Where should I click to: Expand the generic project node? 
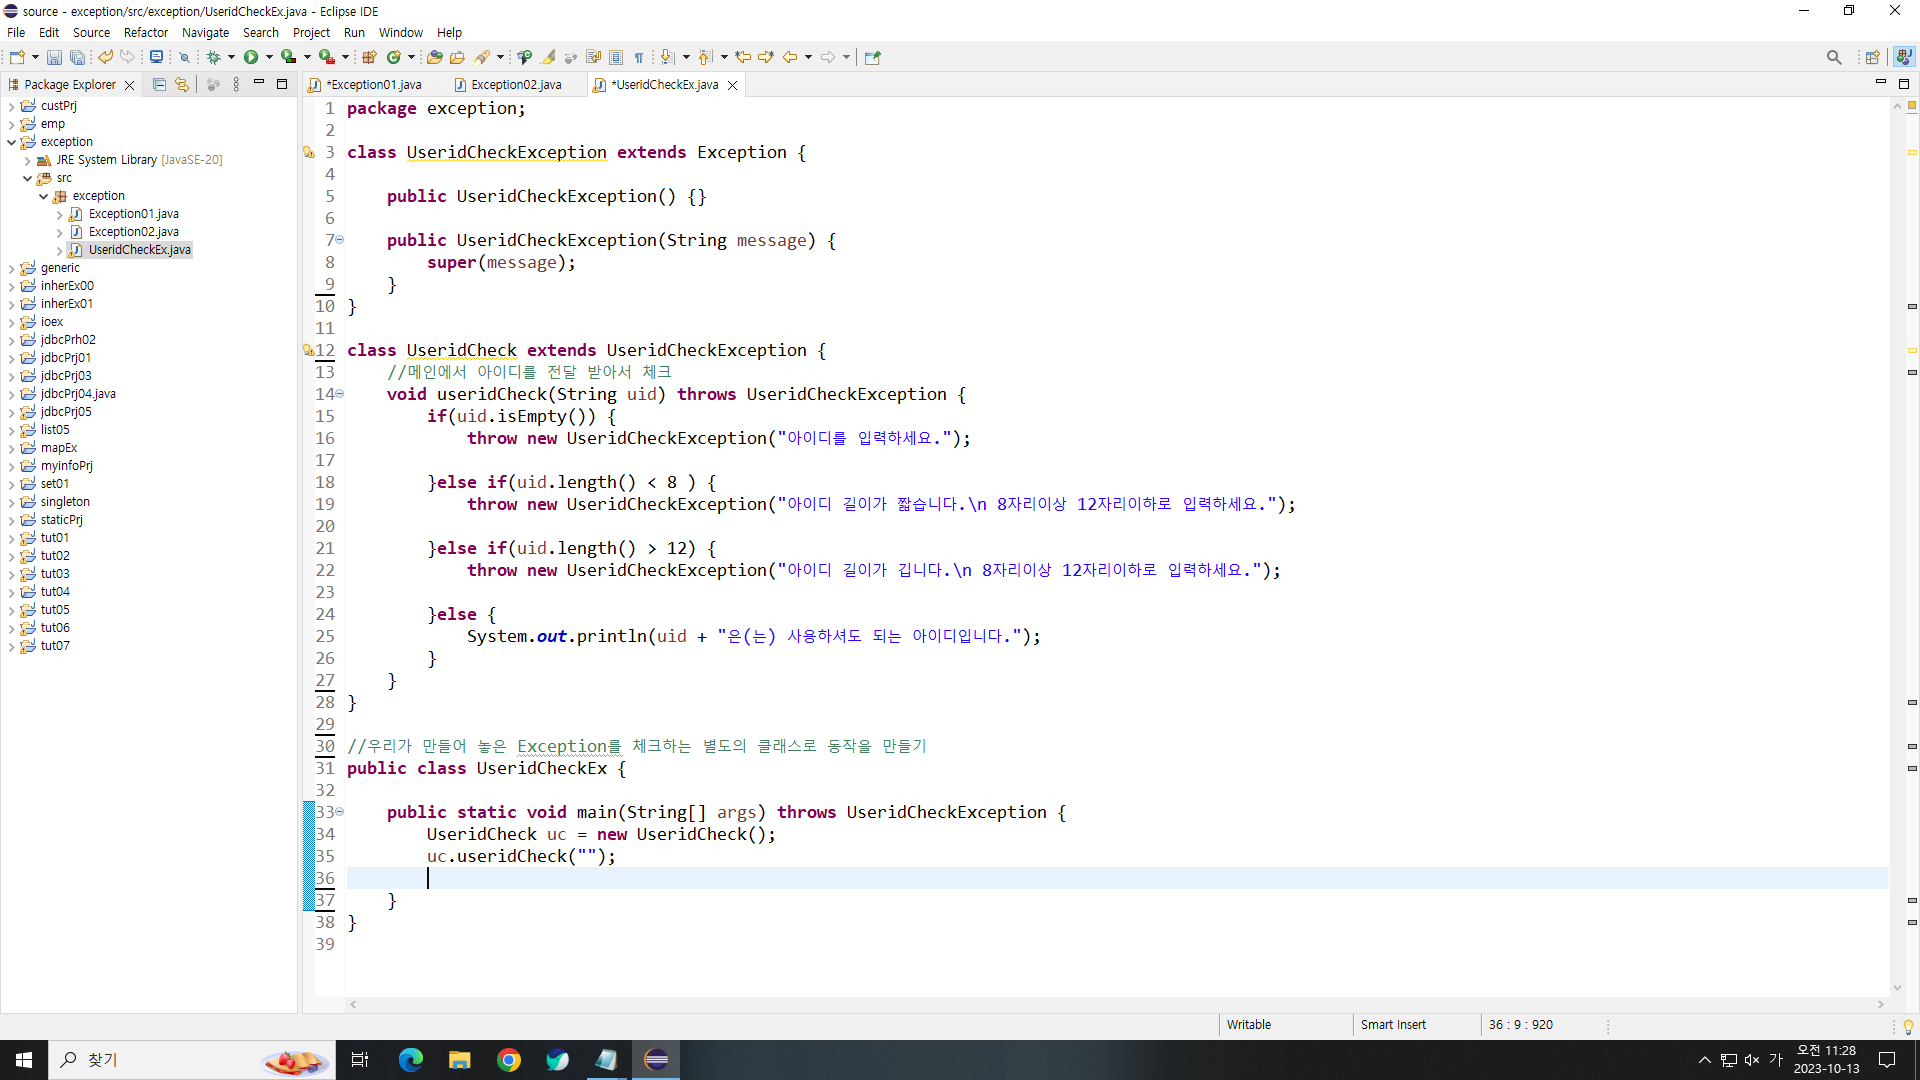[x=11, y=268]
